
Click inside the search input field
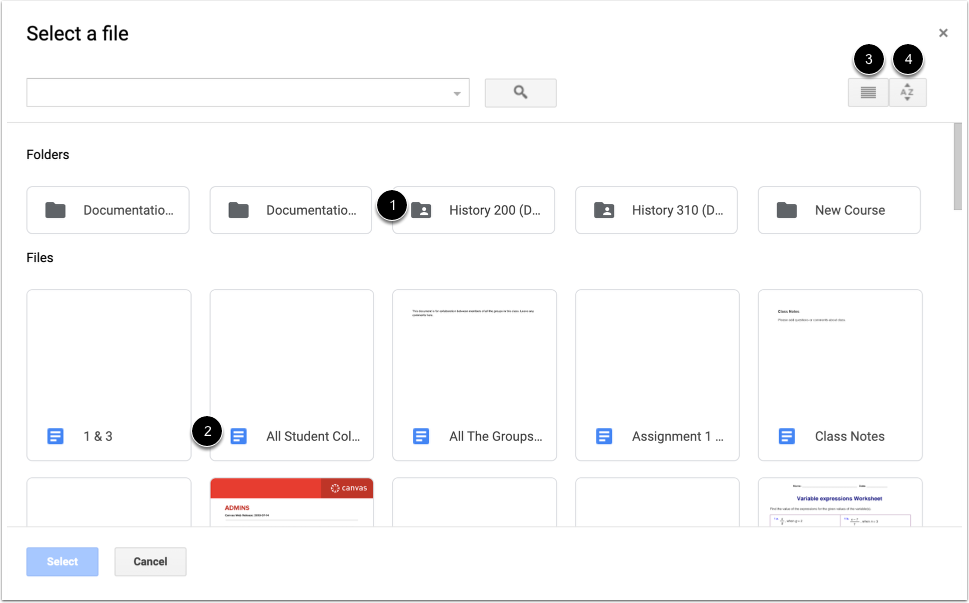(240, 92)
